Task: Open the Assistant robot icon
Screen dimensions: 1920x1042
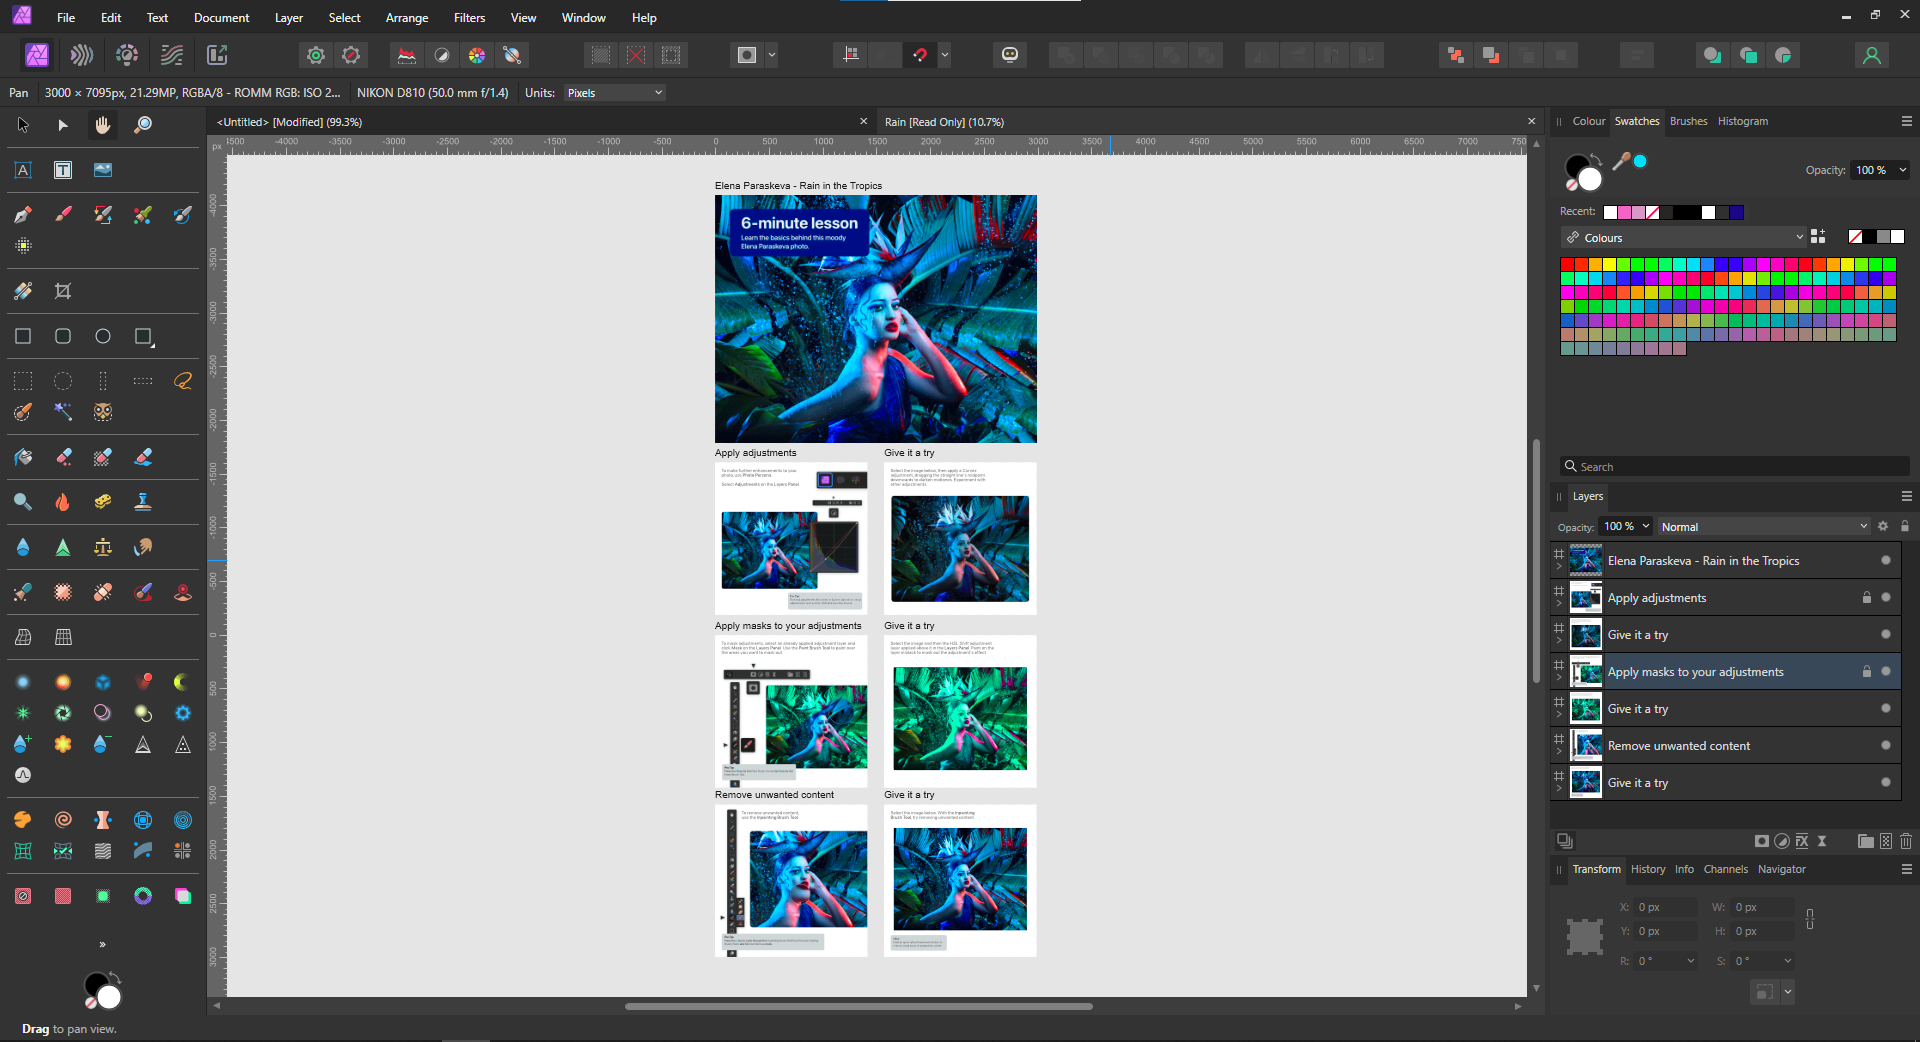Action: 1010,55
